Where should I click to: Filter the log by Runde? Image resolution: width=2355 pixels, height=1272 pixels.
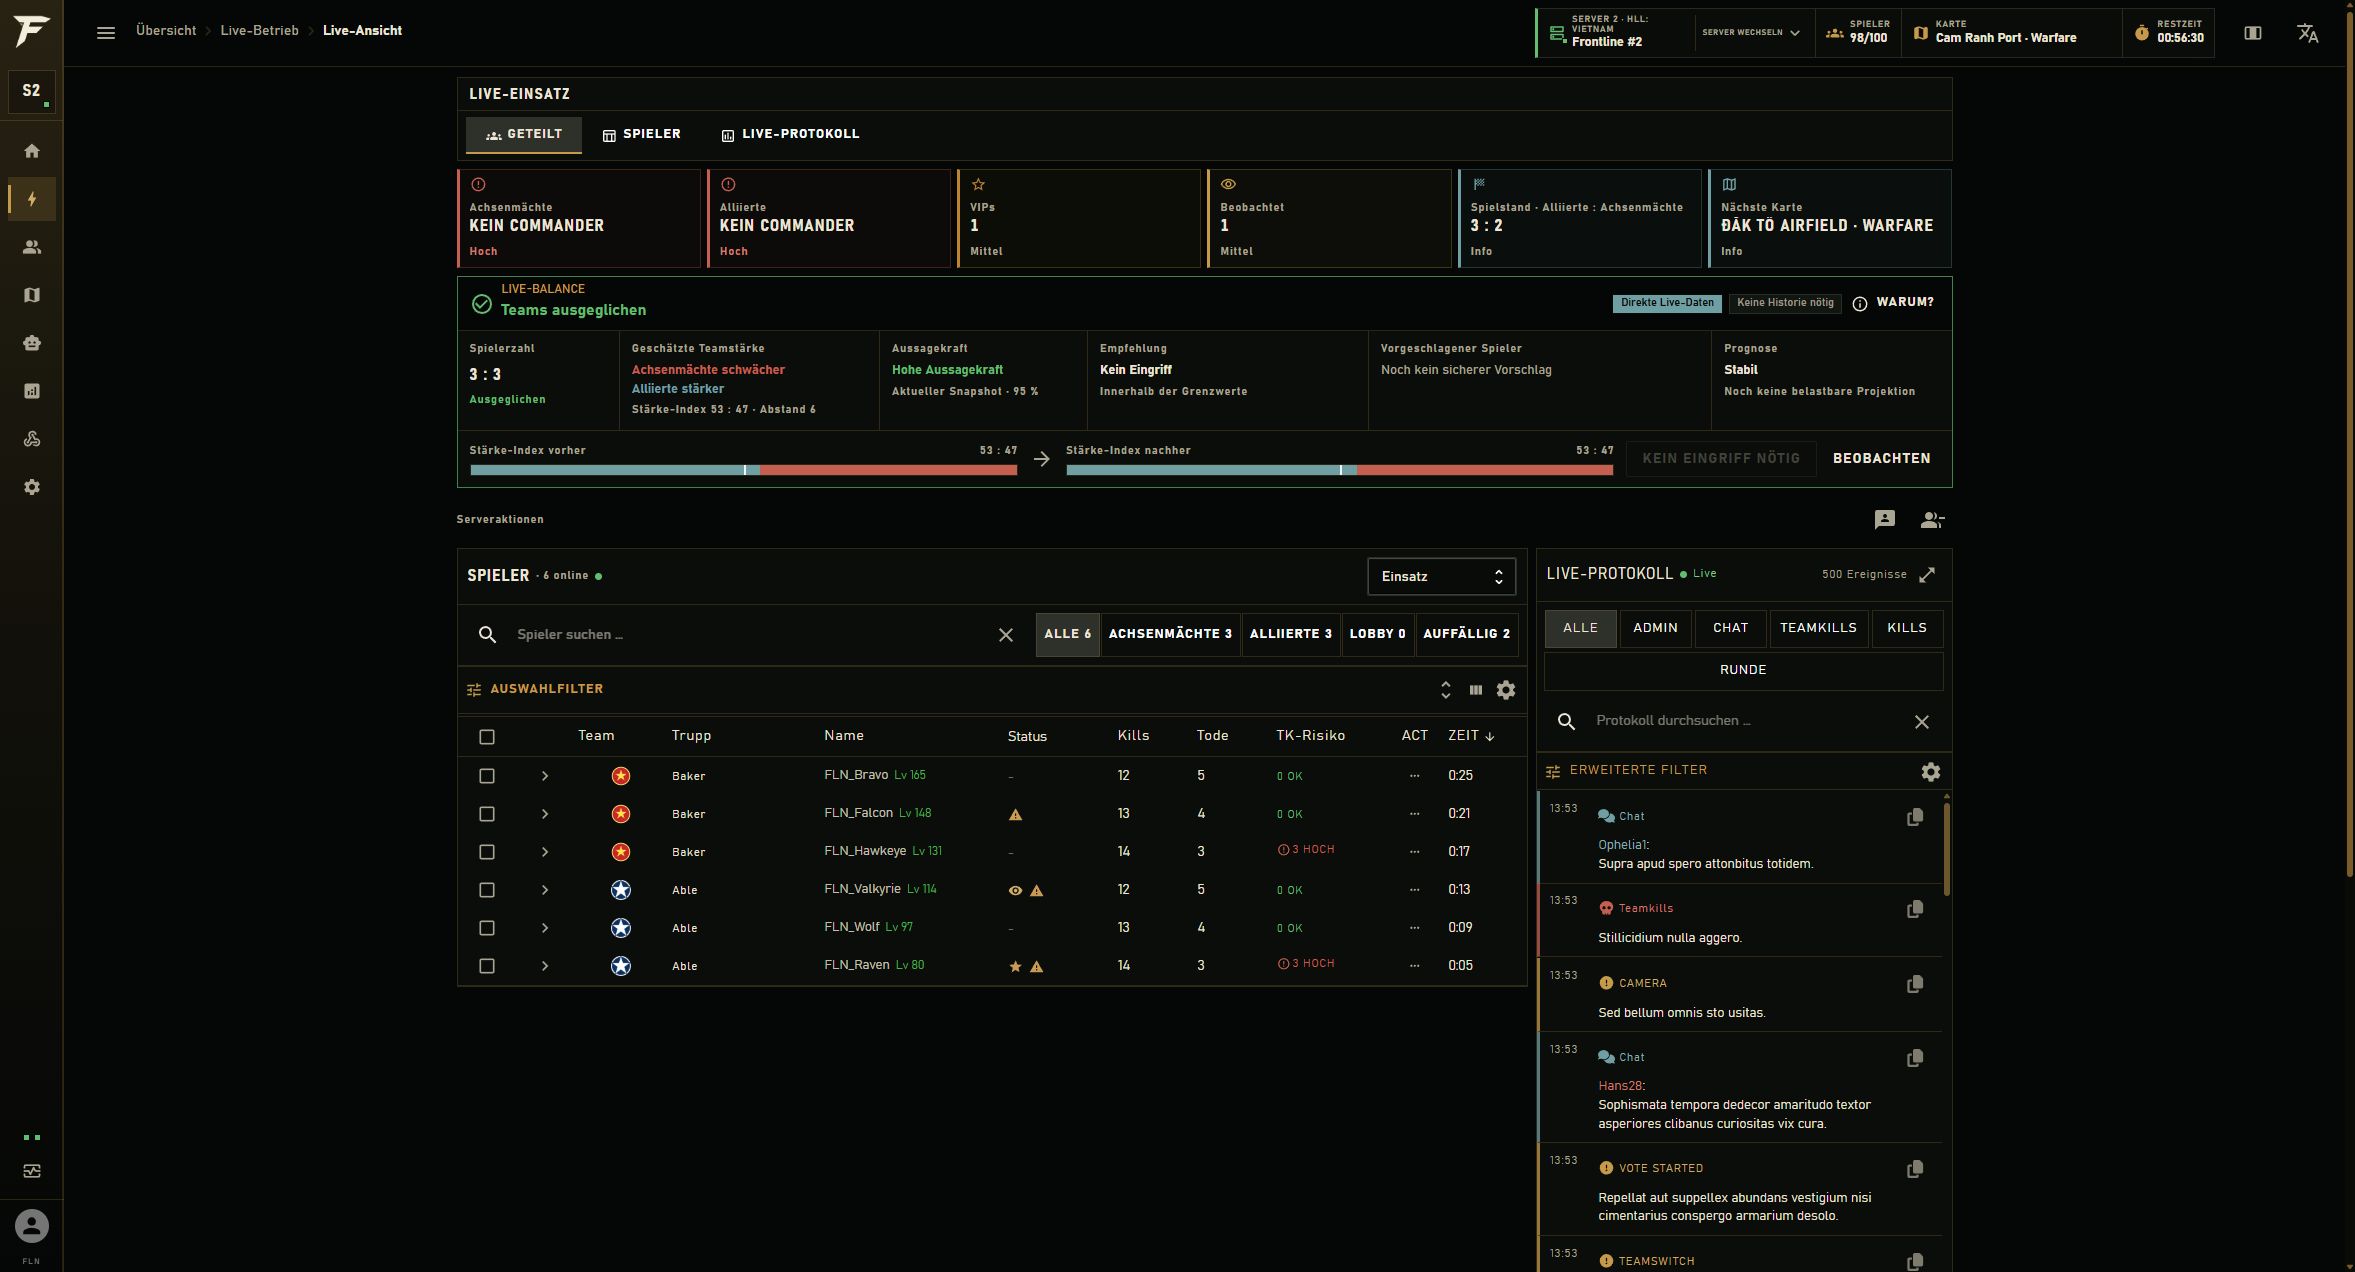coord(1743,671)
